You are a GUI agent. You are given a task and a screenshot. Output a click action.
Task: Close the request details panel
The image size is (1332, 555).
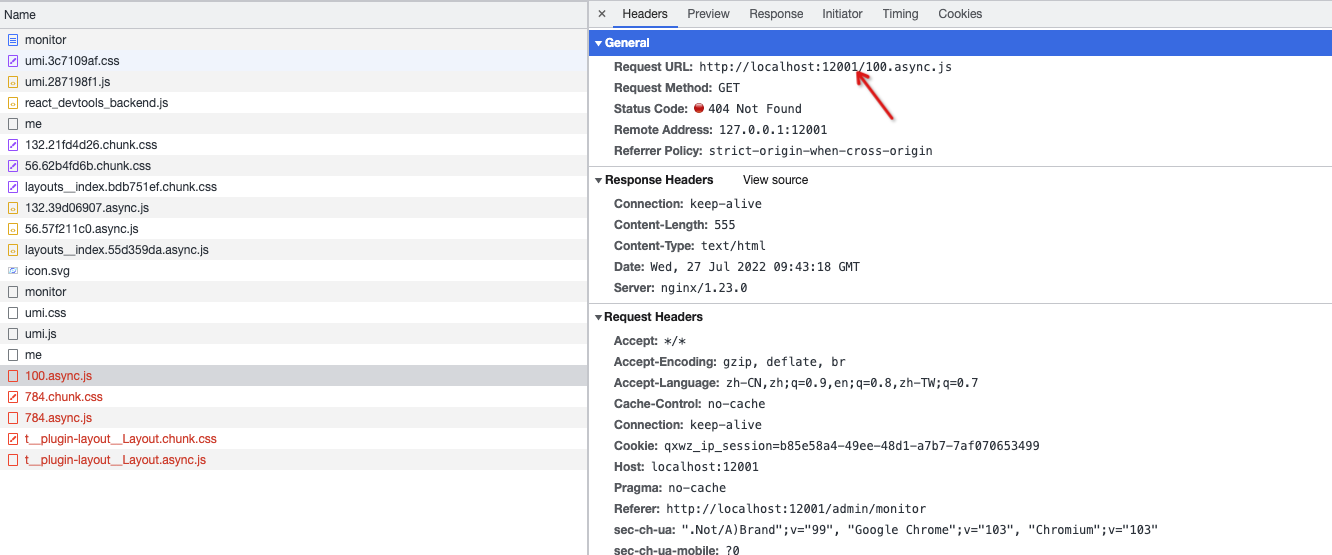(x=601, y=14)
